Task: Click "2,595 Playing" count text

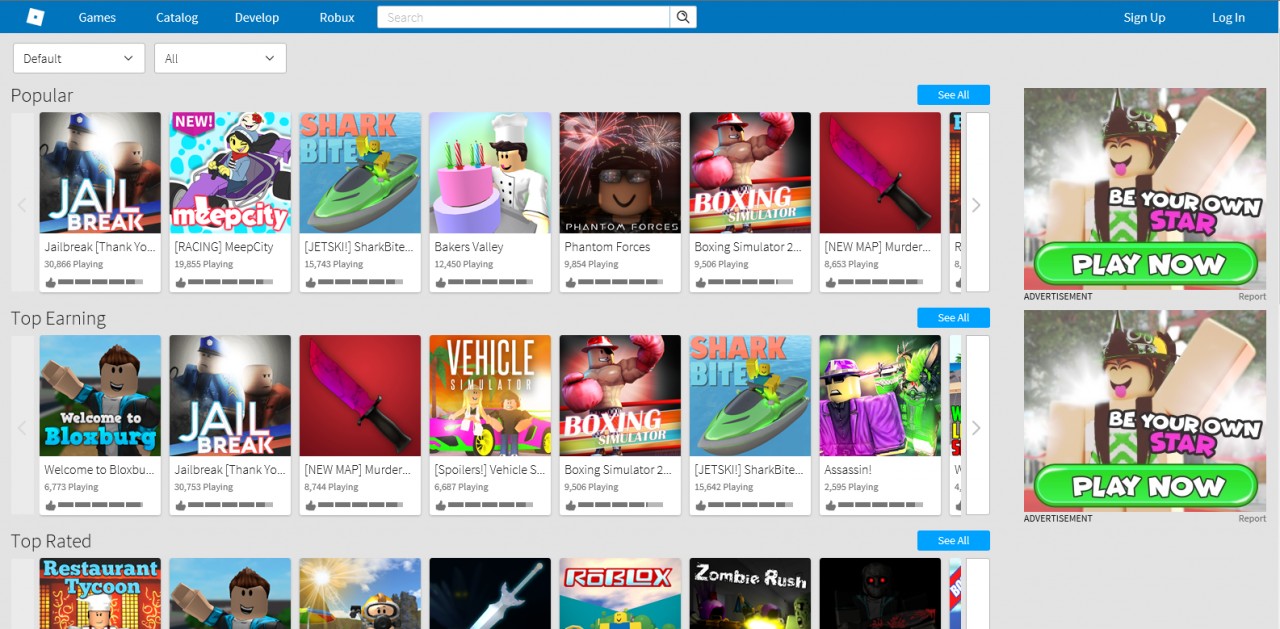Action: [851, 487]
